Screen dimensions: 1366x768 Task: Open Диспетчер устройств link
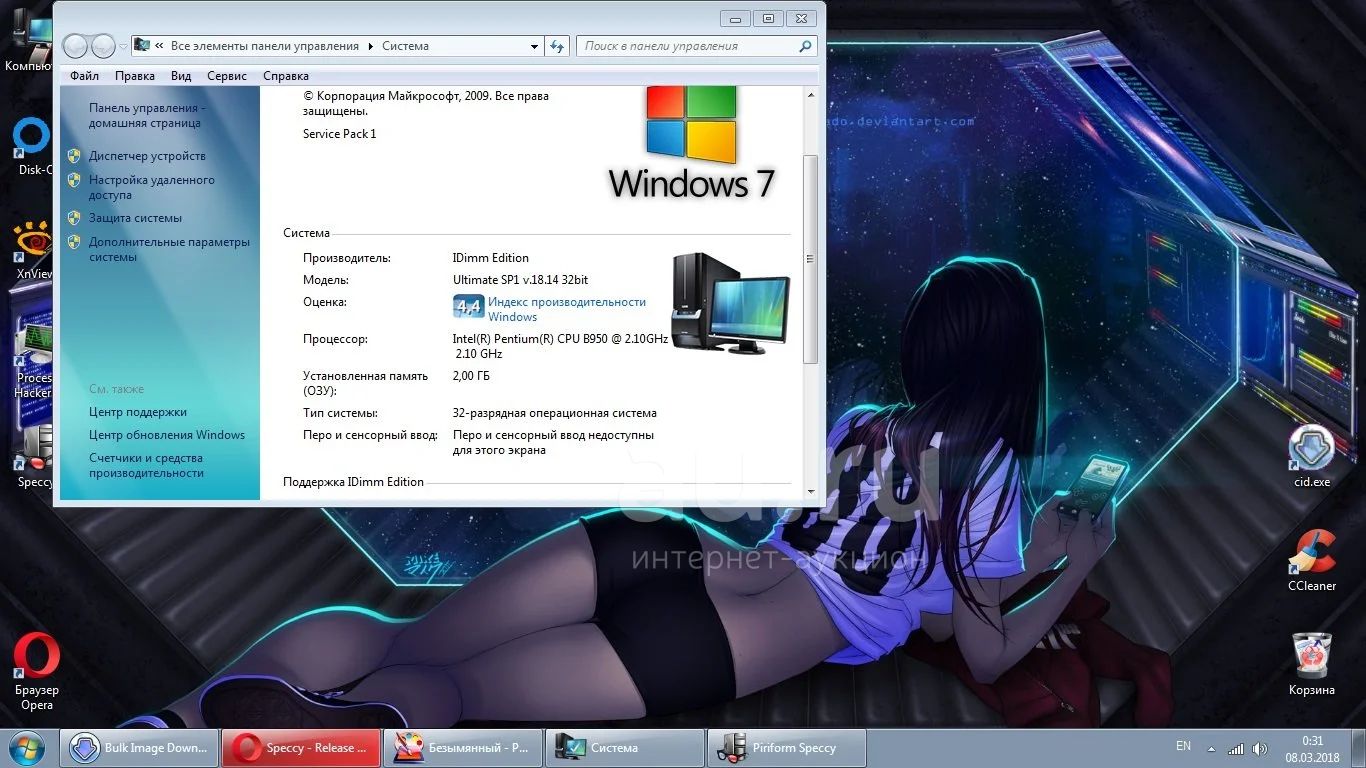pos(147,156)
